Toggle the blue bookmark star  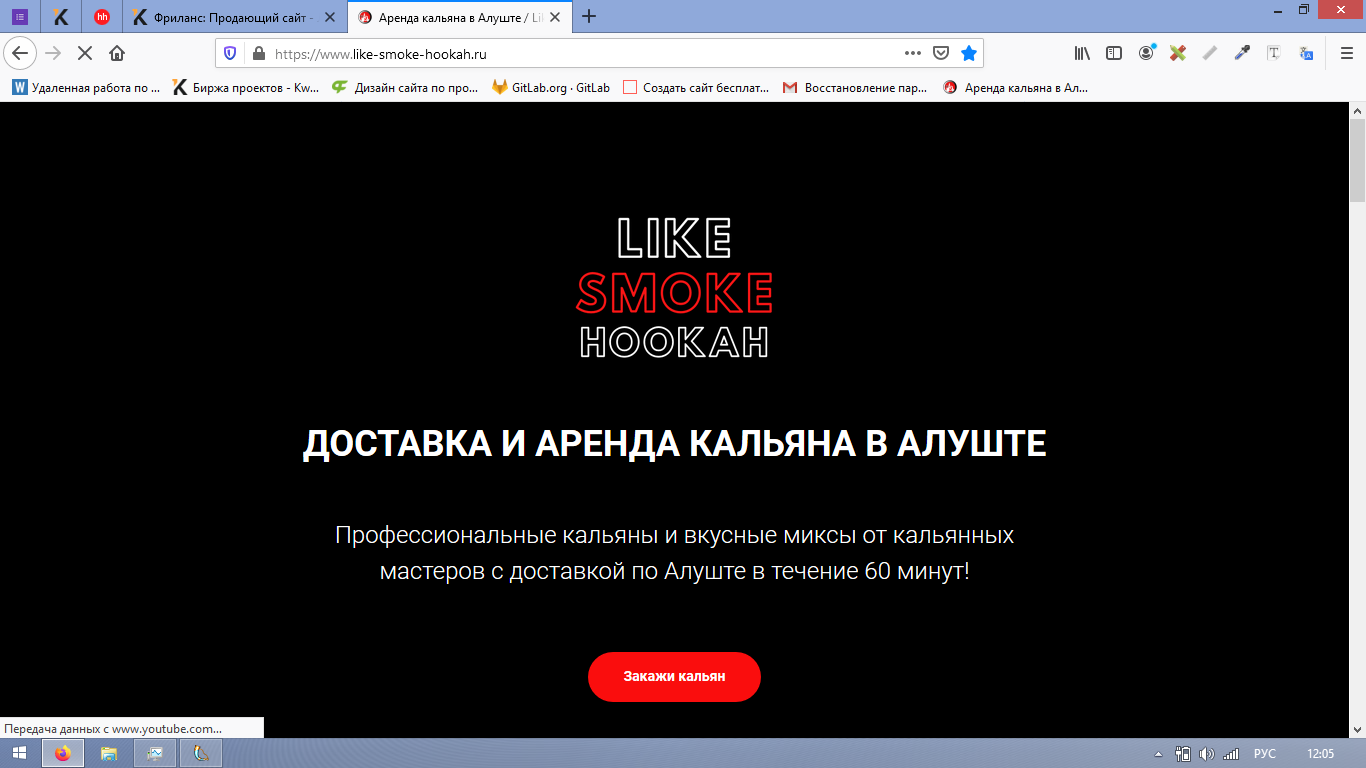[968, 53]
